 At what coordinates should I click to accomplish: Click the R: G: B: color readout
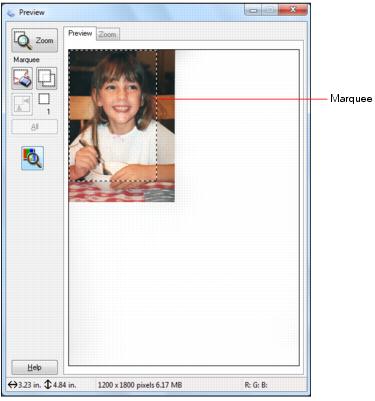pyautogui.click(x=256, y=385)
